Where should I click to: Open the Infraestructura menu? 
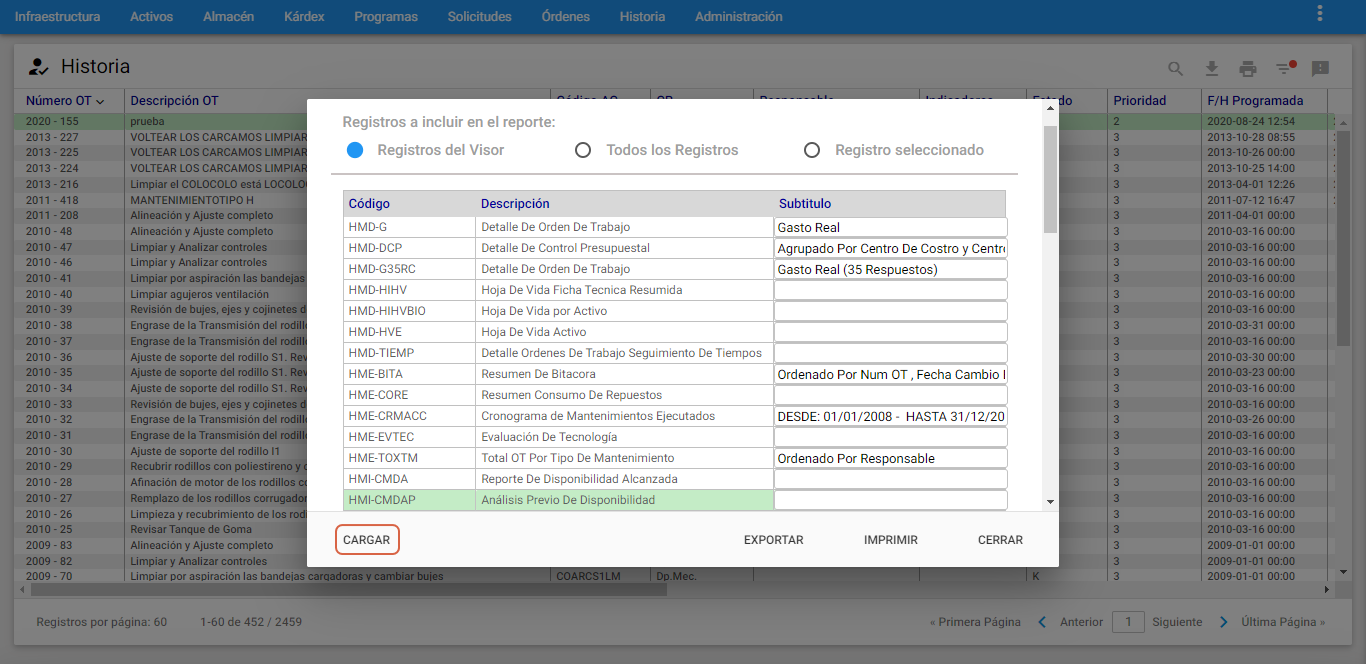coord(57,17)
